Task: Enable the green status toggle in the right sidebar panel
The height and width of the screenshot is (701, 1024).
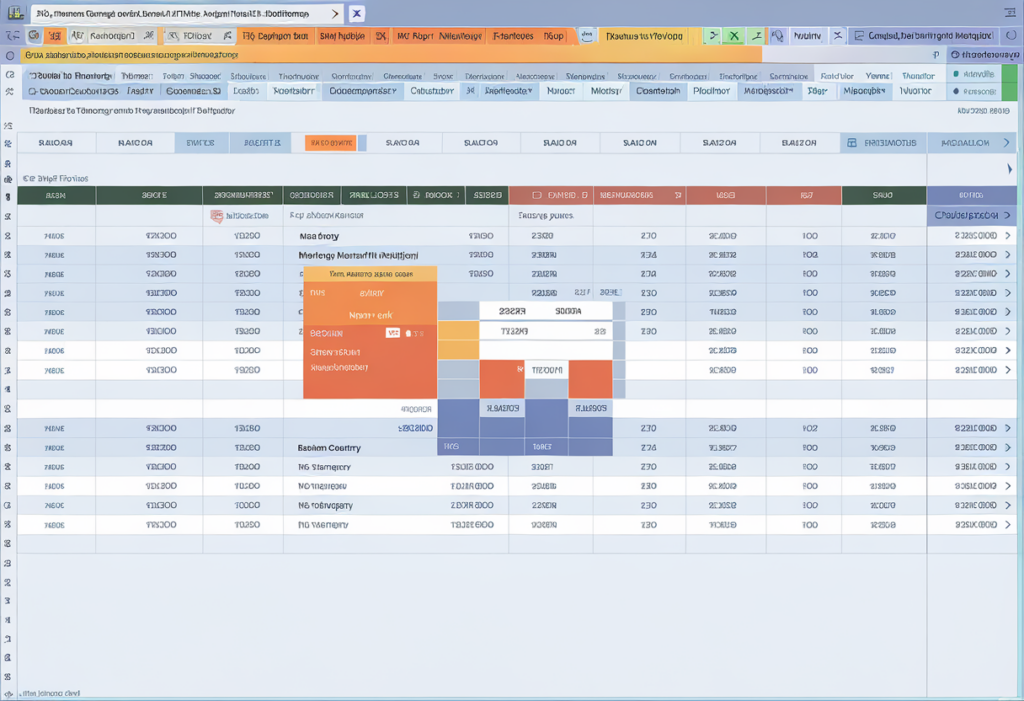Action: tap(956, 73)
